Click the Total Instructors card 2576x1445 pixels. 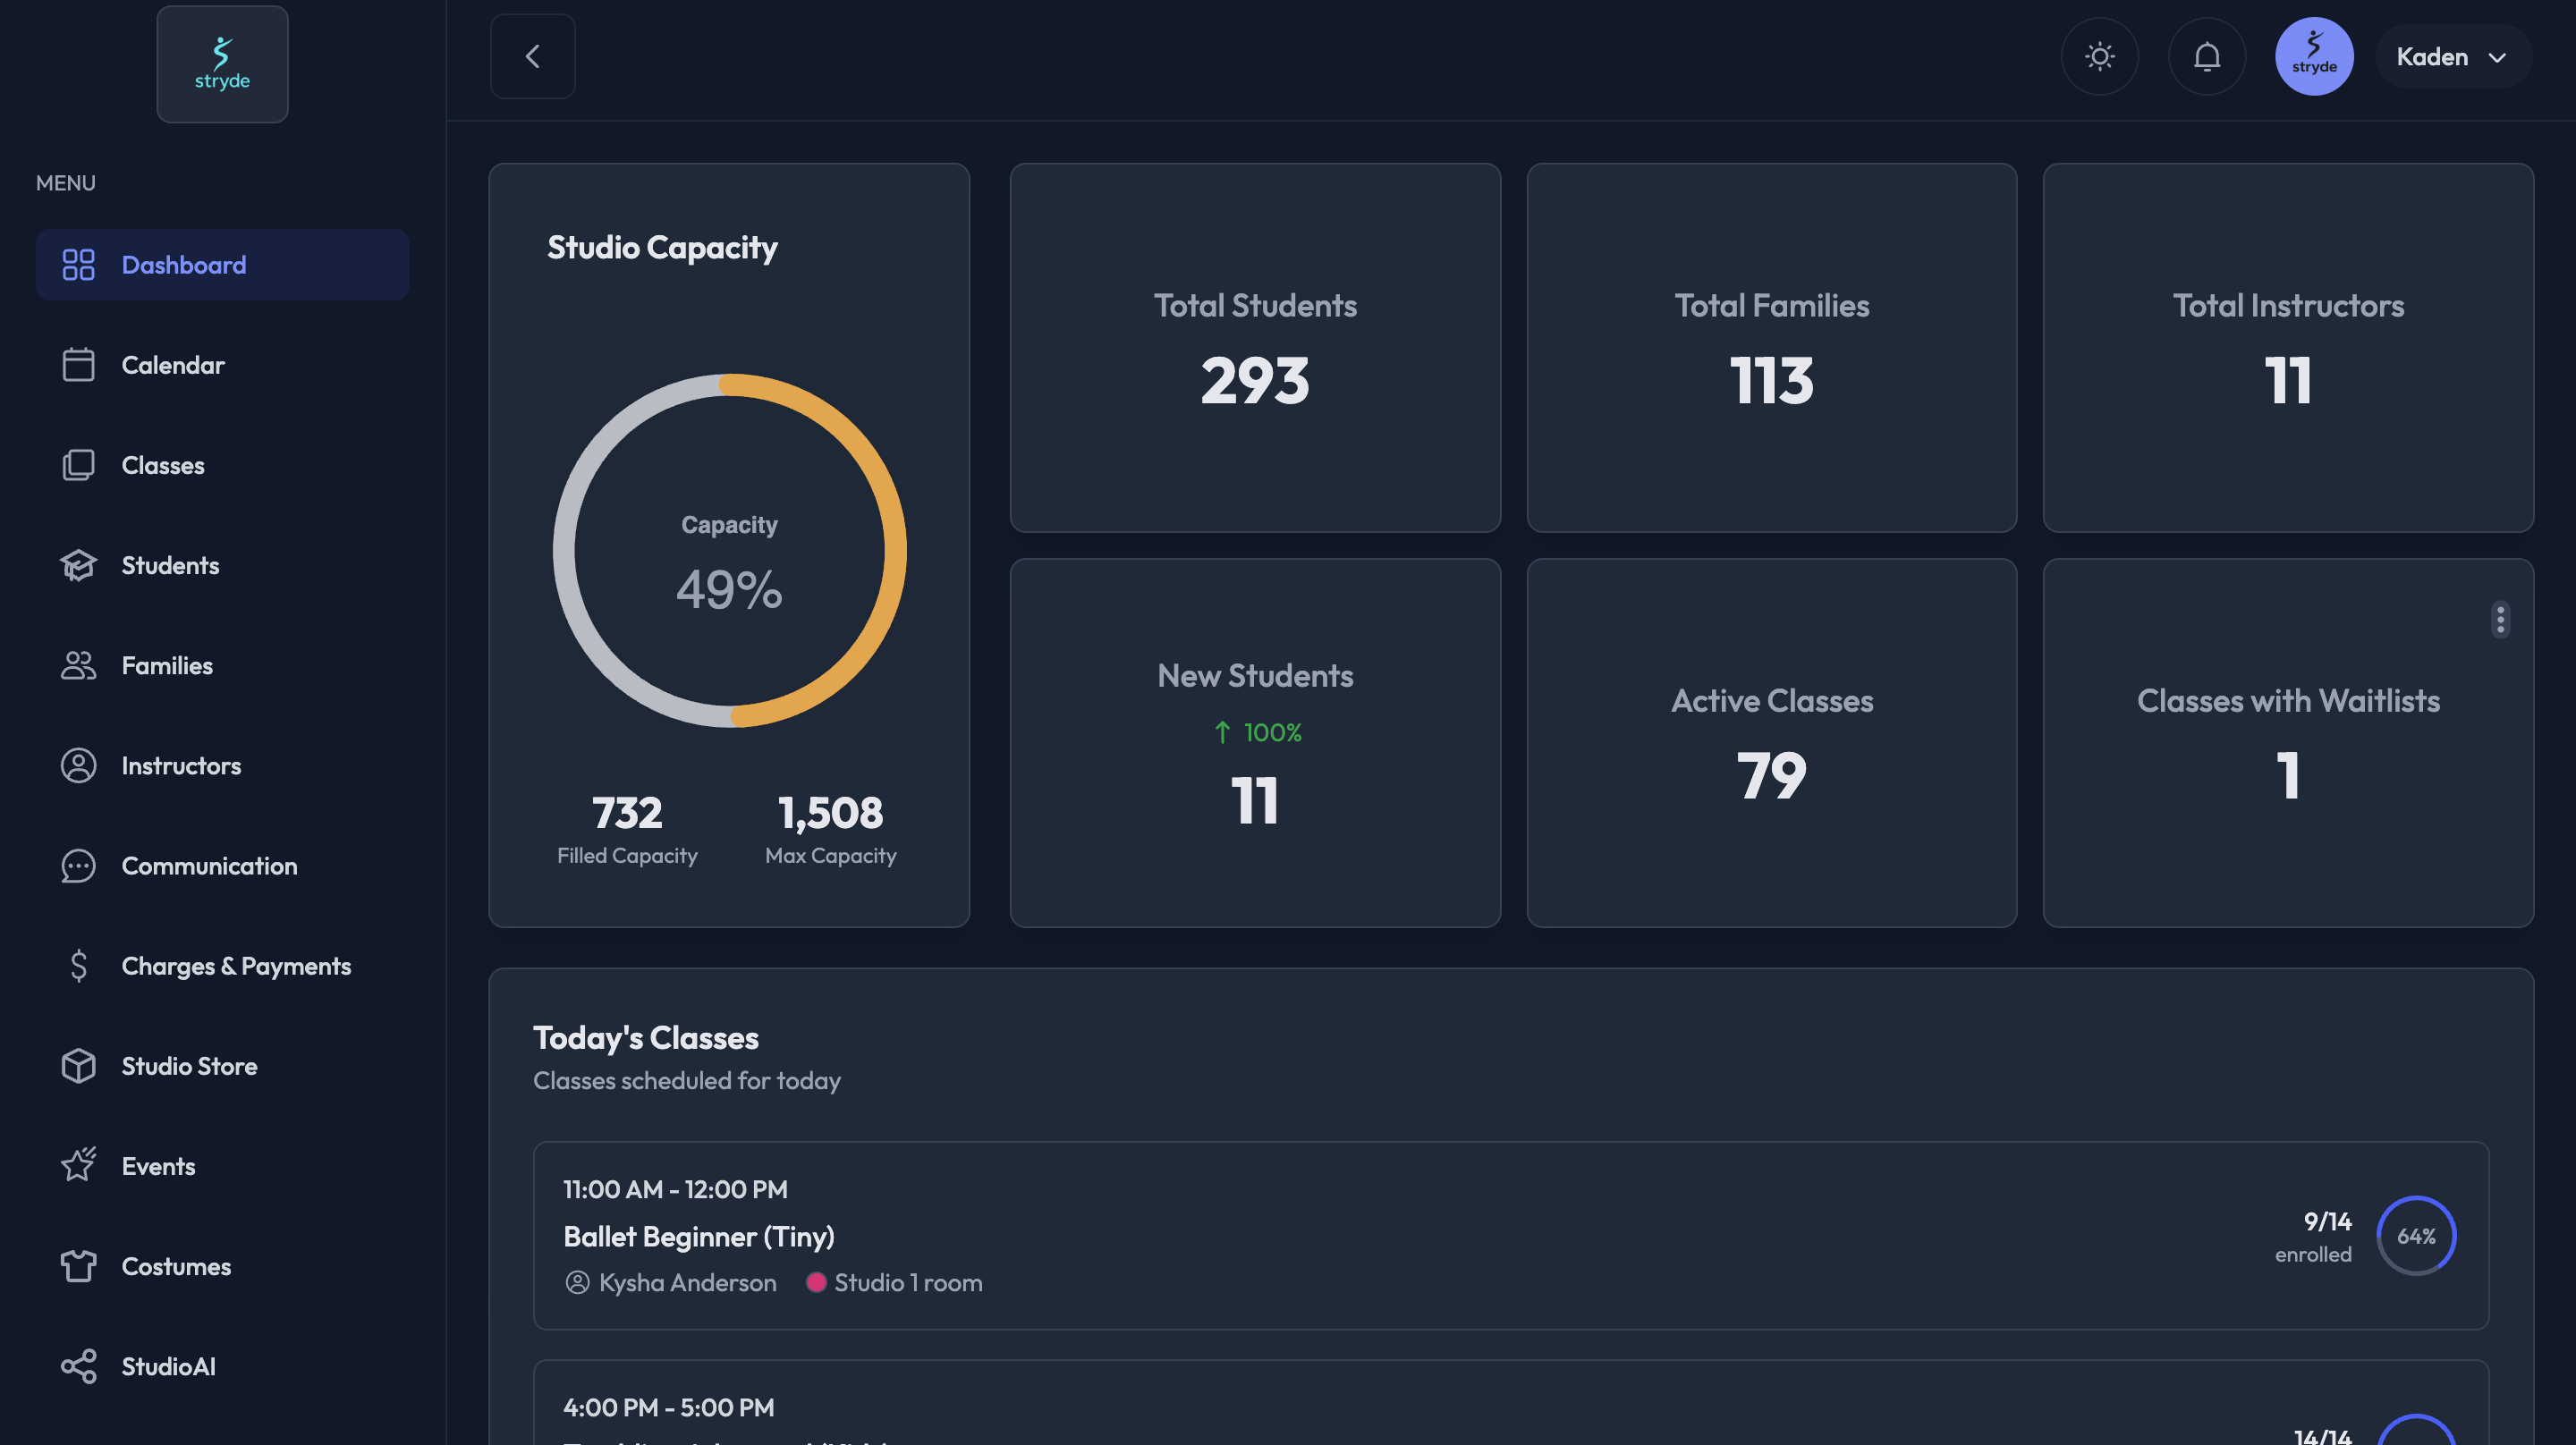2288,347
